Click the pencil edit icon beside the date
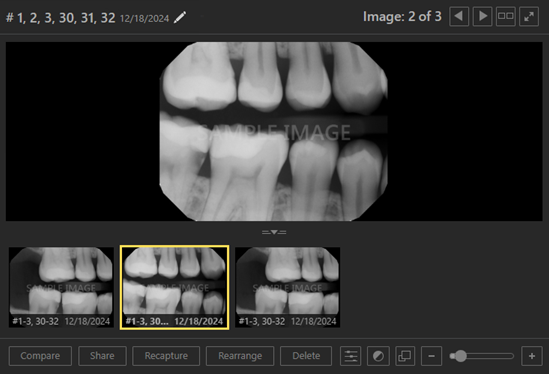 (180, 17)
